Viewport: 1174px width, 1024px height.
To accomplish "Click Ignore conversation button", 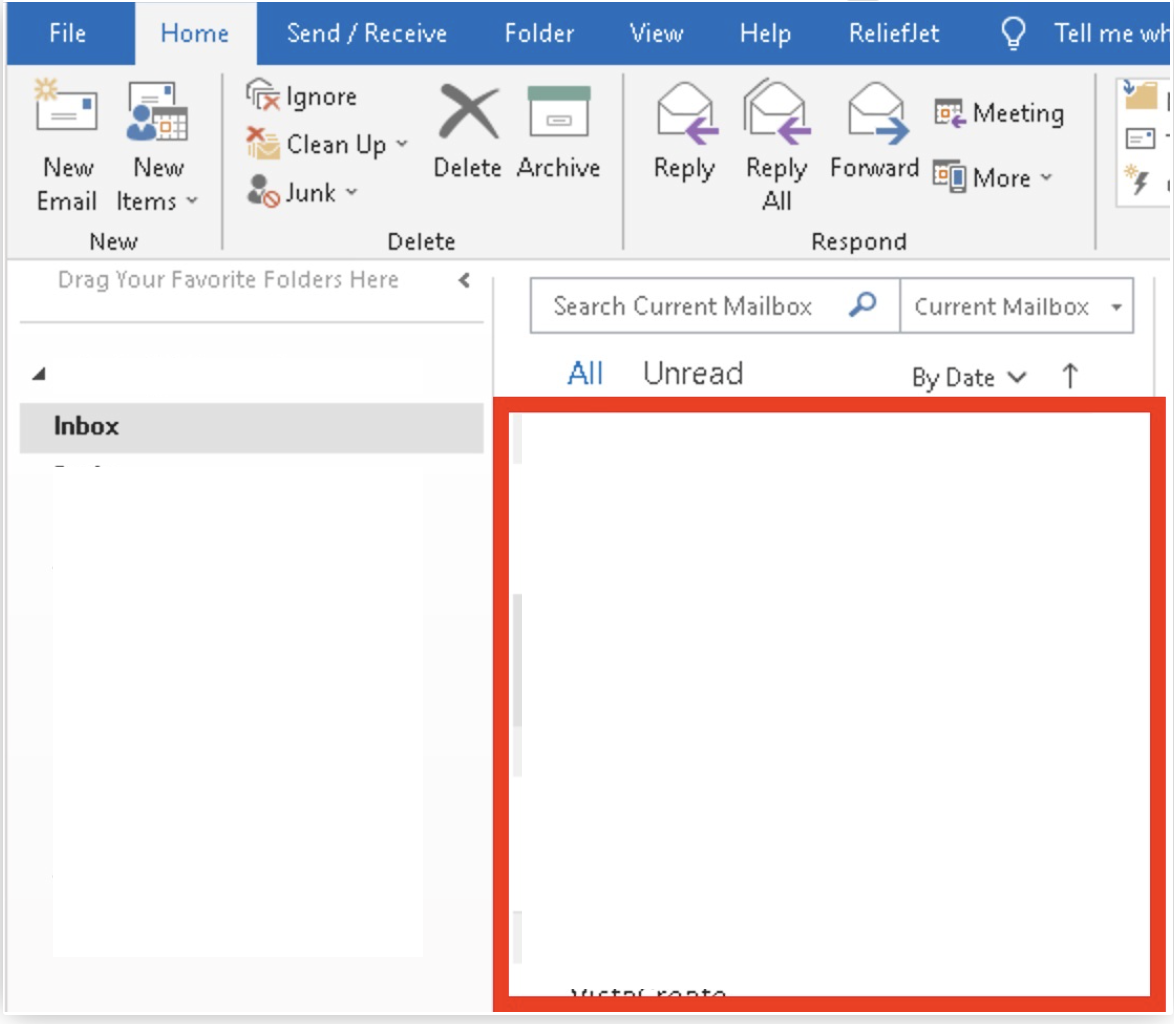I will tap(302, 97).
